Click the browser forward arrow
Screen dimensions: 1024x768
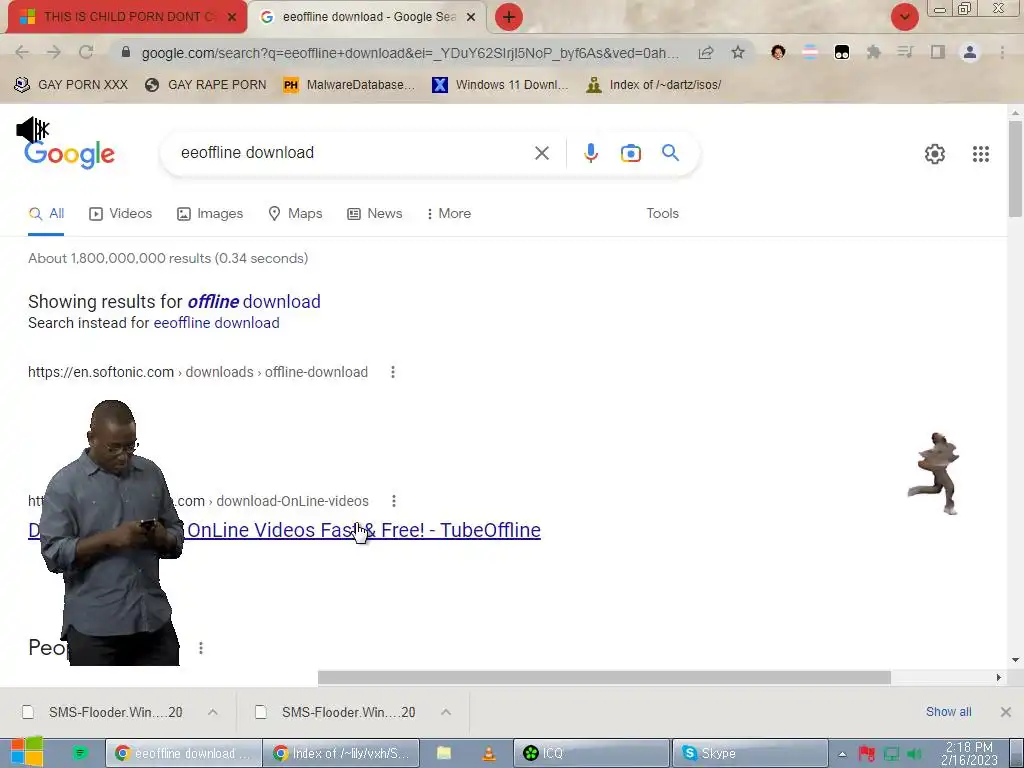click(x=54, y=52)
